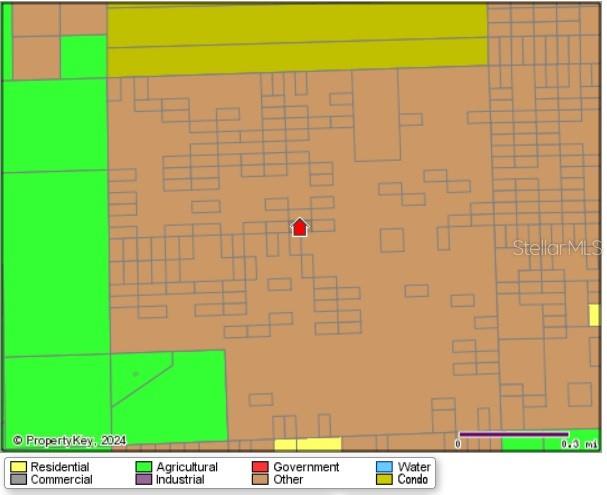Click the "Residential" legend label
The image size is (607, 495).
(60, 467)
